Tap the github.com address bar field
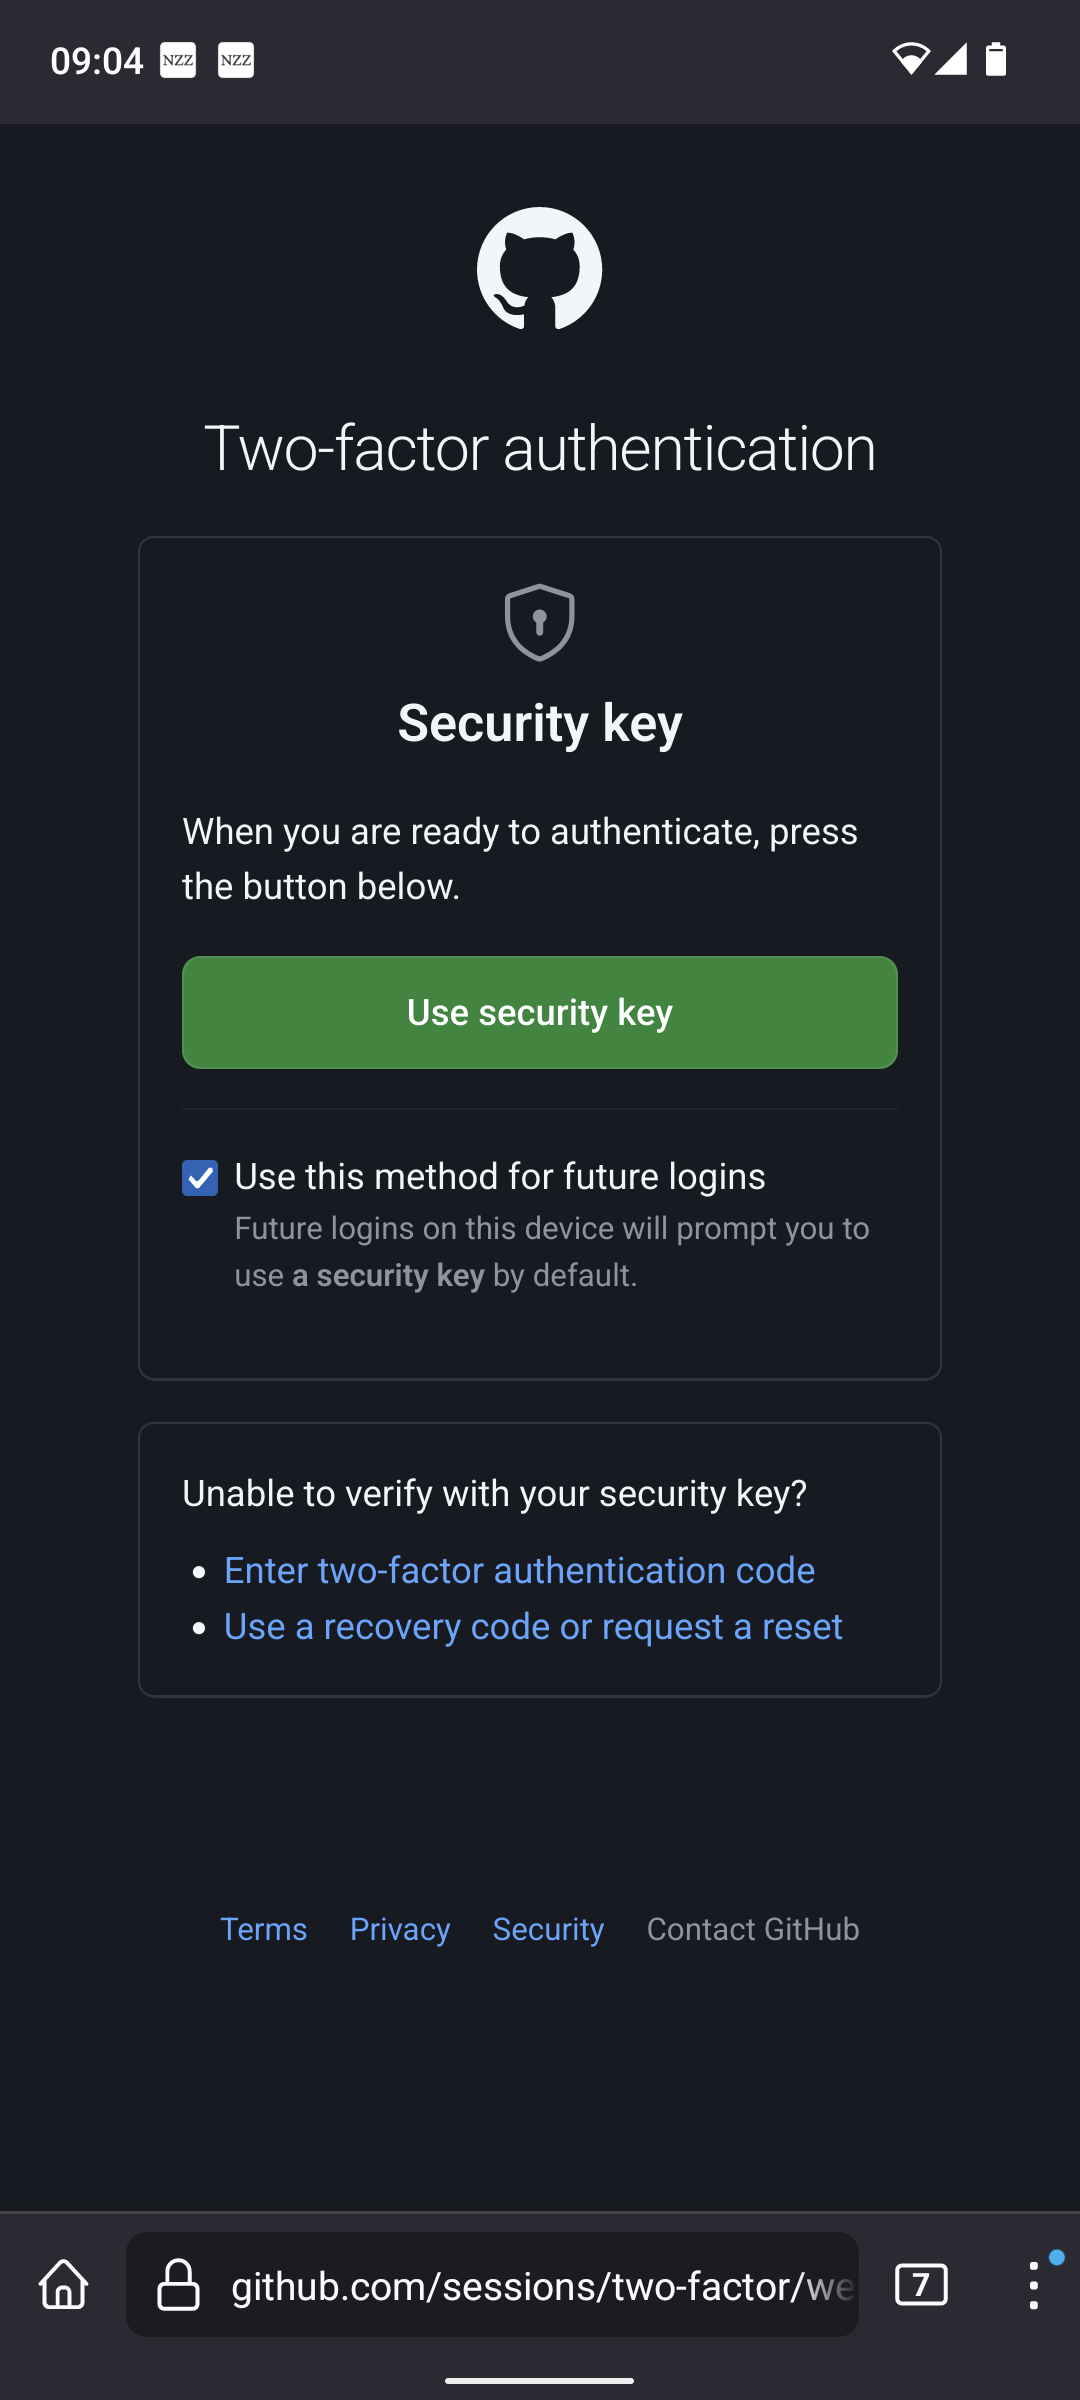This screenshot has width=1080, height=2400. [x=540, y=2285]
